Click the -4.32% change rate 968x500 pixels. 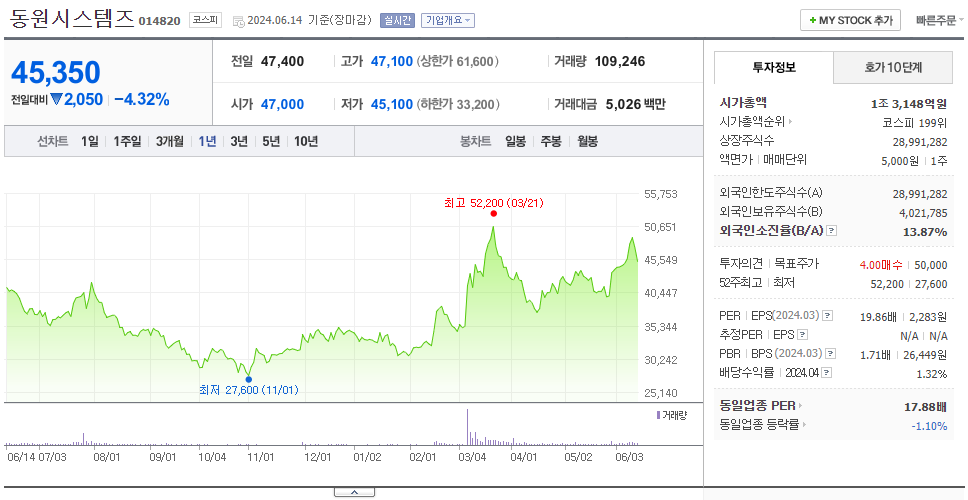pos(142,99)
